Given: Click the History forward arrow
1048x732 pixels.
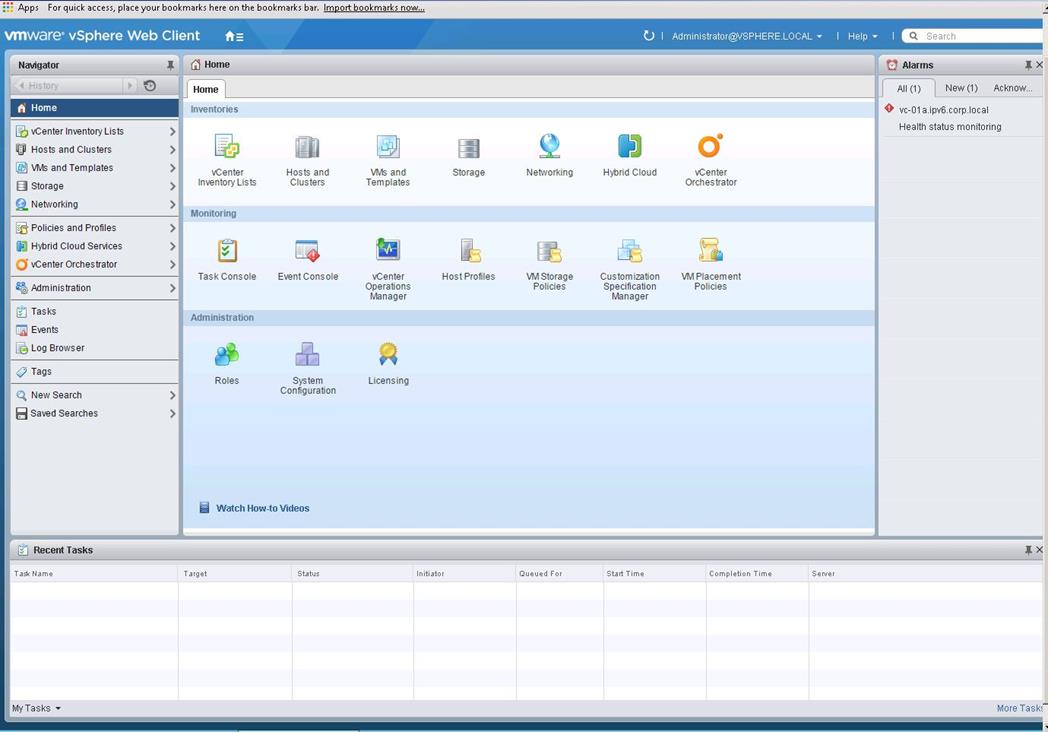Looking at the screenshot, I should [130, 86].
